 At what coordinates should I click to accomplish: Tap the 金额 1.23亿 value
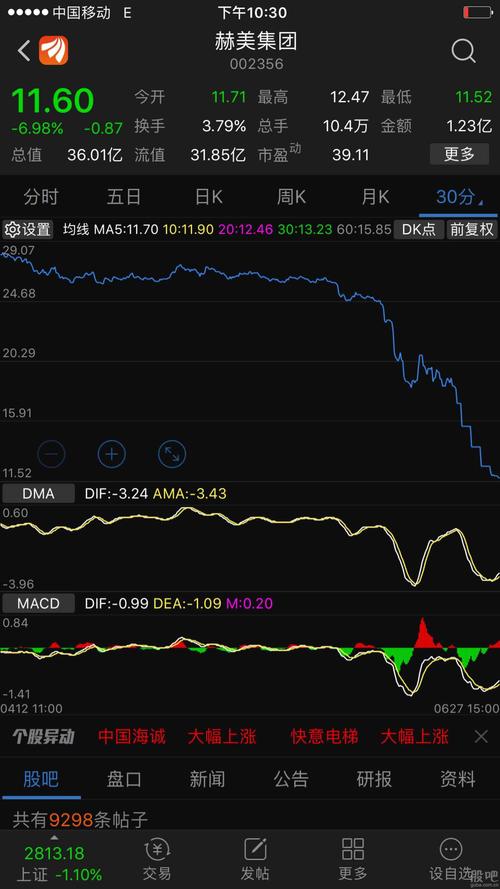tap(468, 126)
